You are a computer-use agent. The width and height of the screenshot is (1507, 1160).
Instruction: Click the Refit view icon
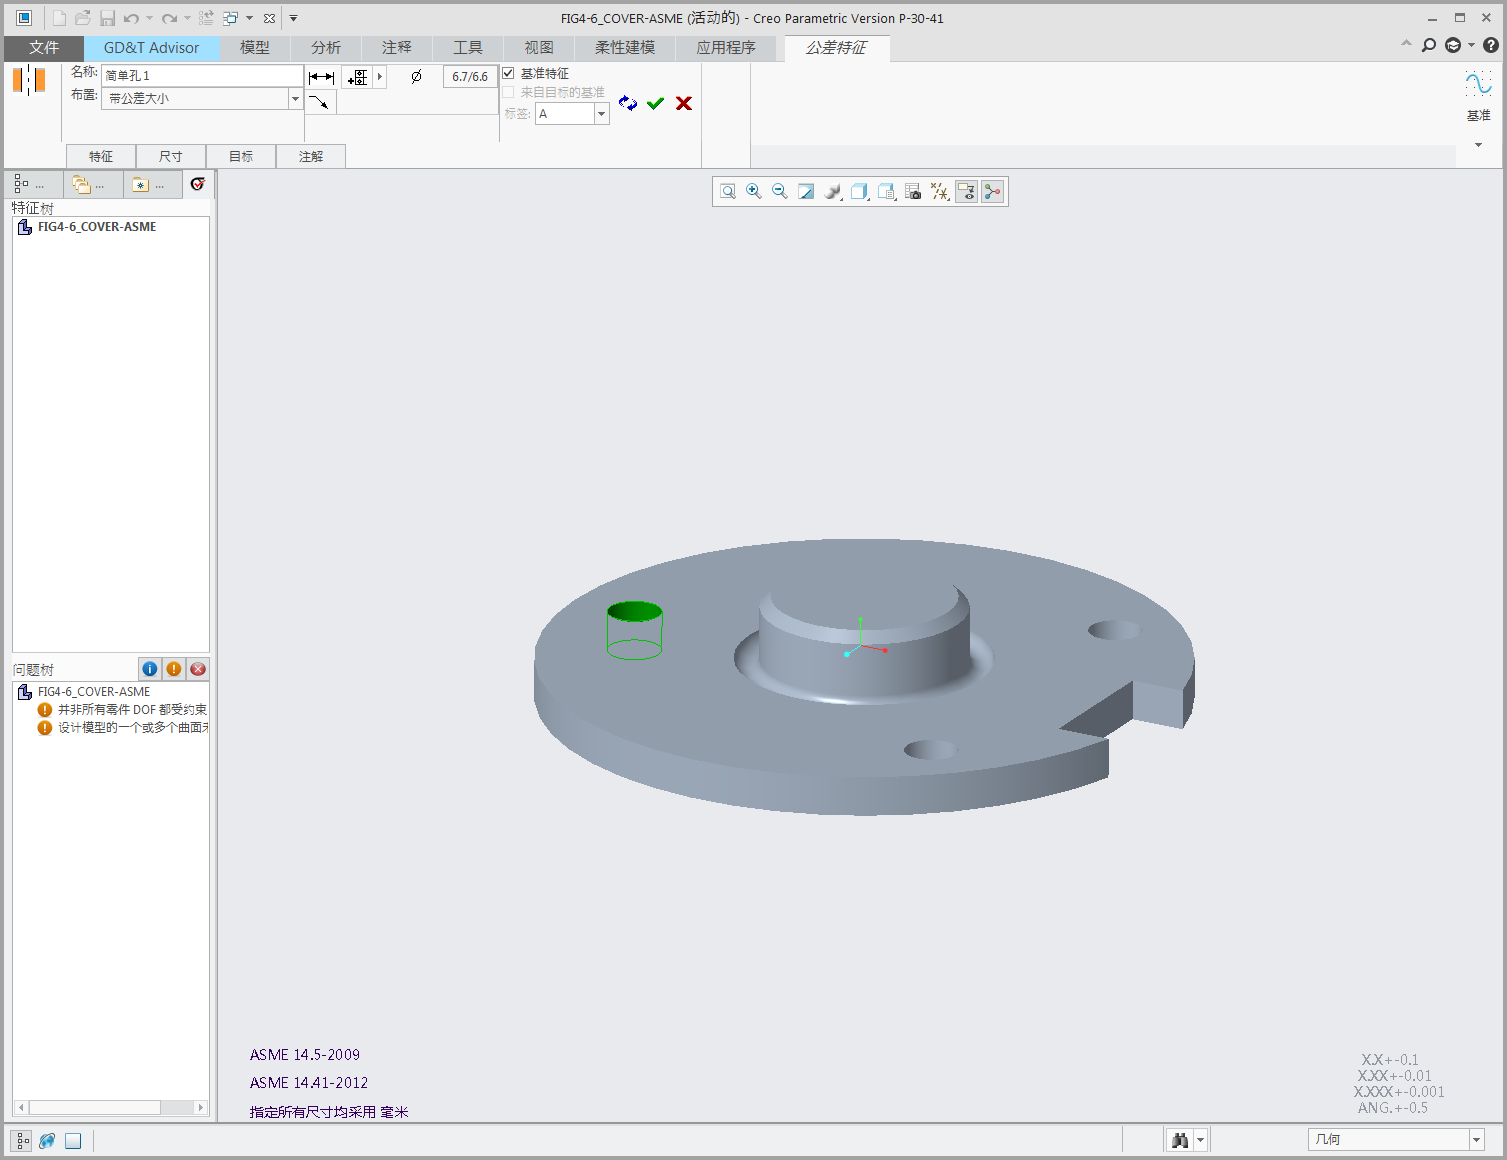coord(728,192)
